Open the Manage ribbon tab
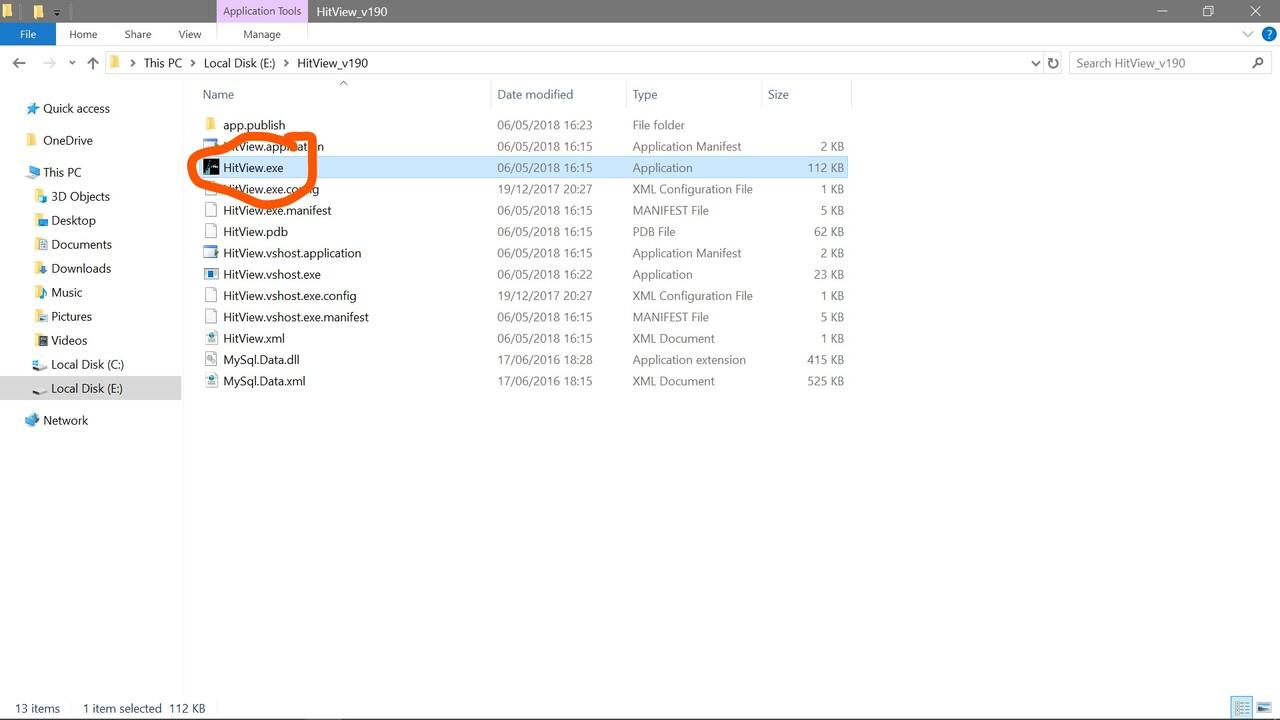The height and width of the screenshot is (720, 1280). coord(262,34)
